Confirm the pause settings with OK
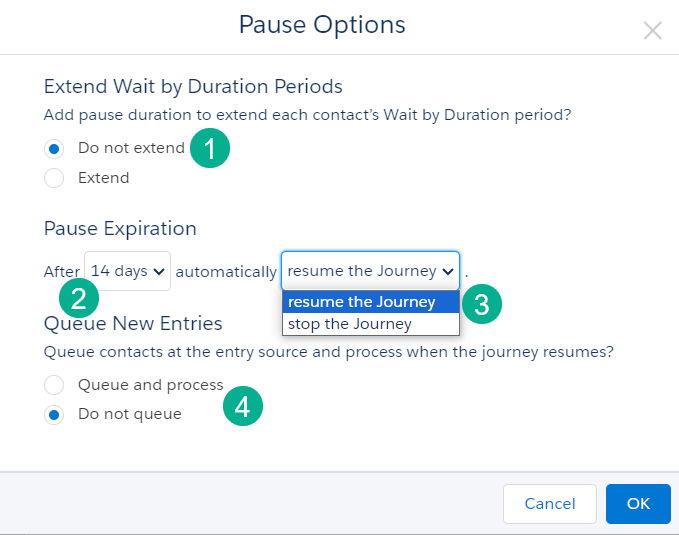Screen dimensions: 679x535 pyautogui.click(x=638, y=504)
